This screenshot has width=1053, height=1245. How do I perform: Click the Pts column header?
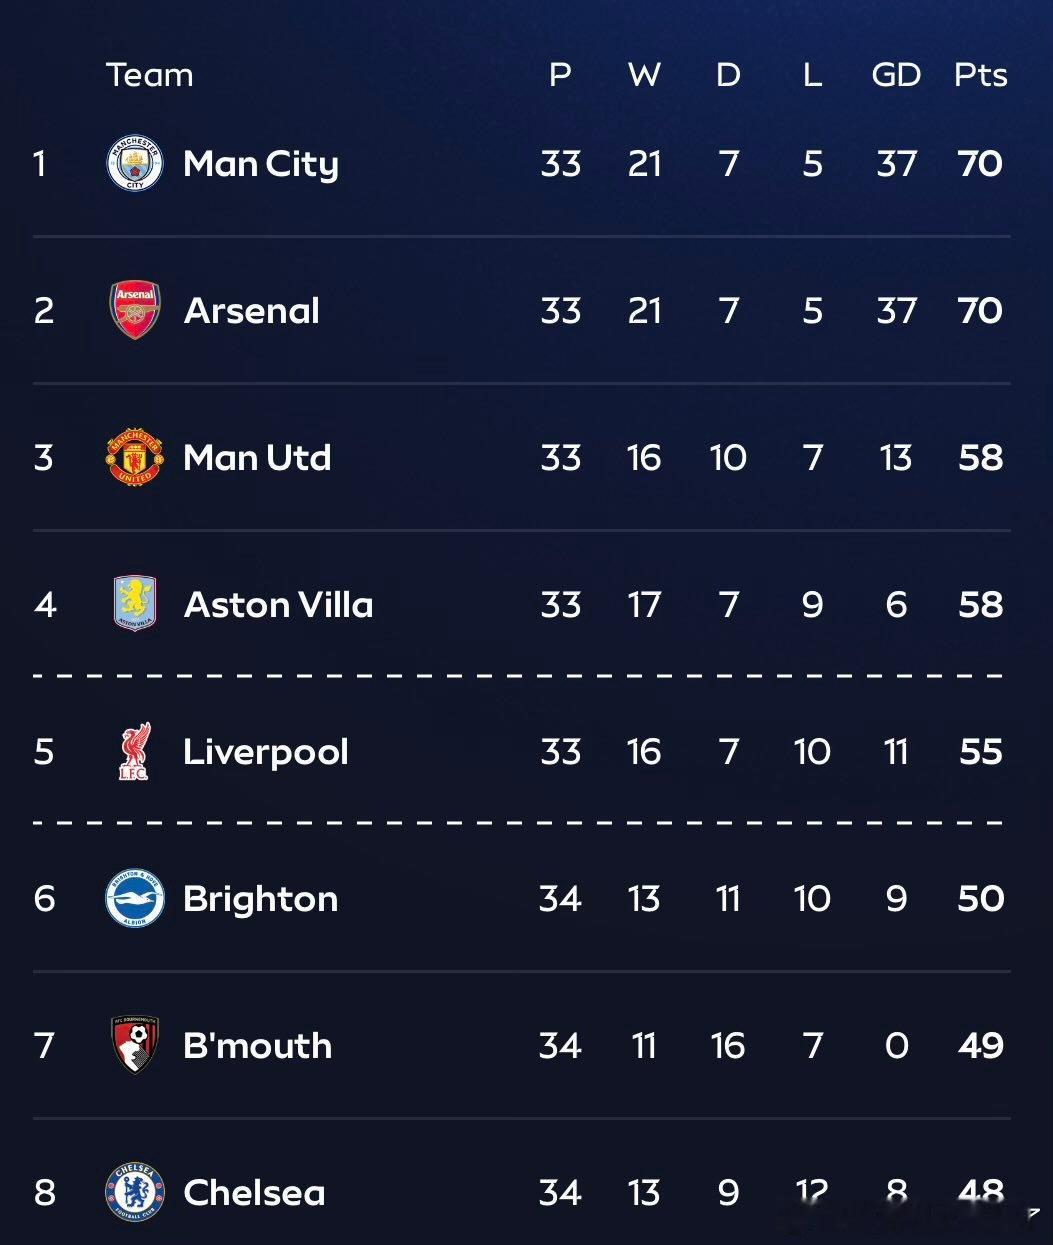coord(980,75)
